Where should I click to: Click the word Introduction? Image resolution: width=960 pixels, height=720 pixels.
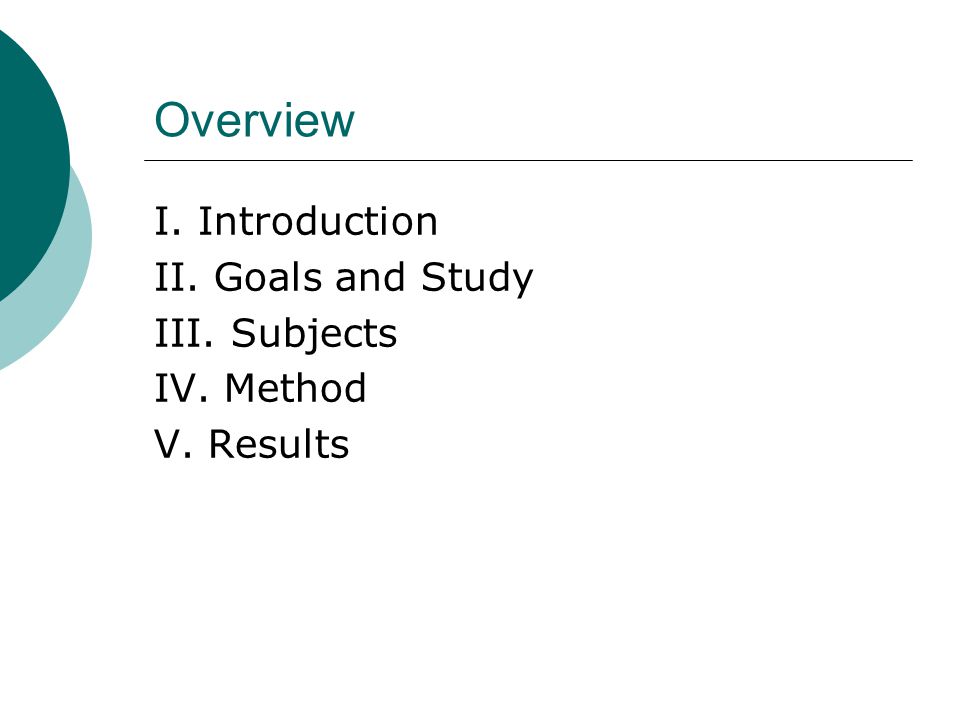(x=318, y=221)
